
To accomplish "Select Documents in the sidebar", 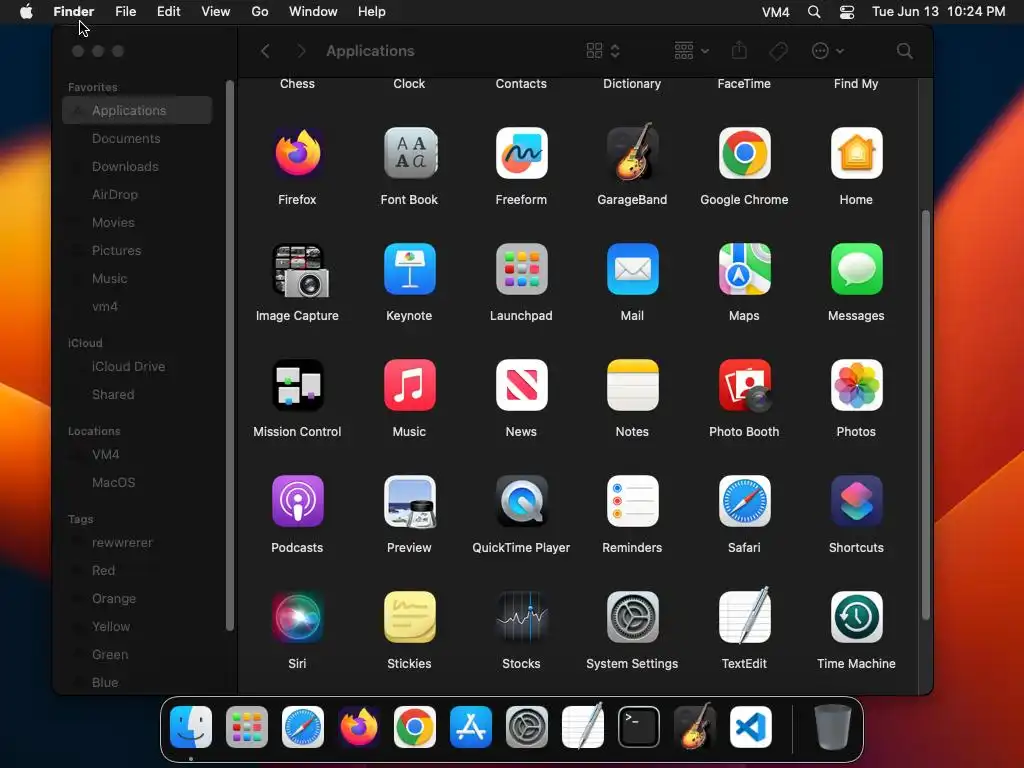I will [x=137, y=138].
